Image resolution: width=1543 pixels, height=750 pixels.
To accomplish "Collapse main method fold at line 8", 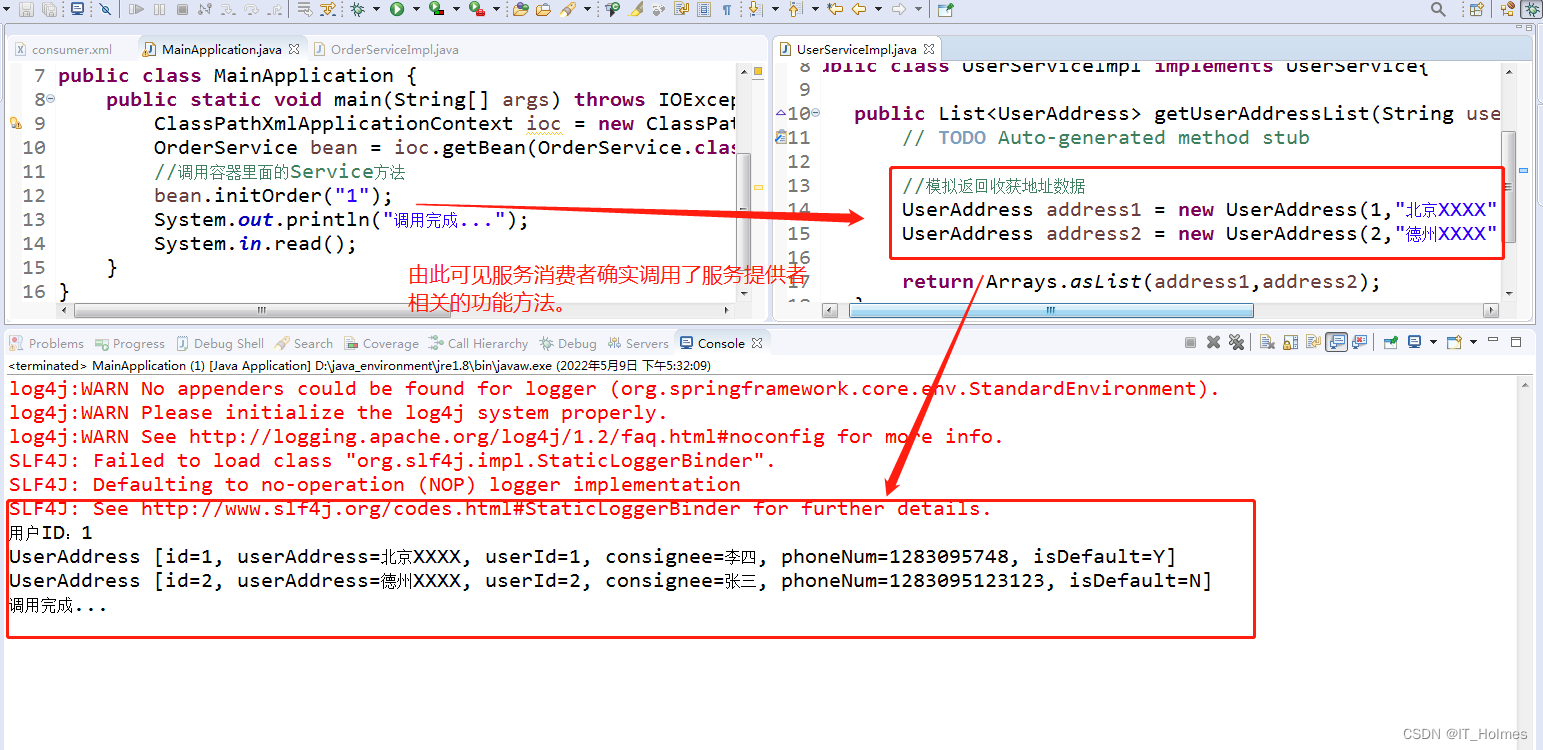I will coord(51,99).
